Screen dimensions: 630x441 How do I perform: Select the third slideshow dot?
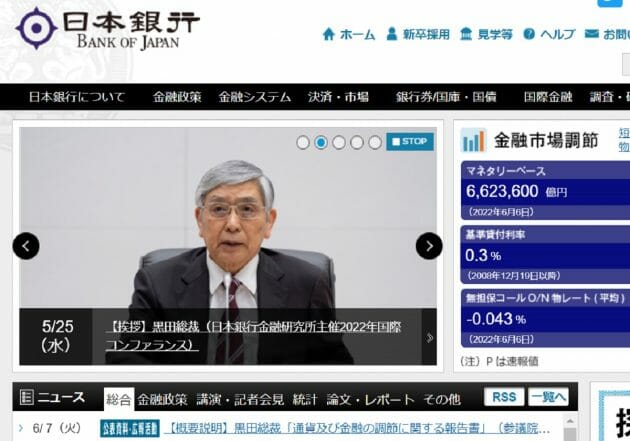point(339,142)
